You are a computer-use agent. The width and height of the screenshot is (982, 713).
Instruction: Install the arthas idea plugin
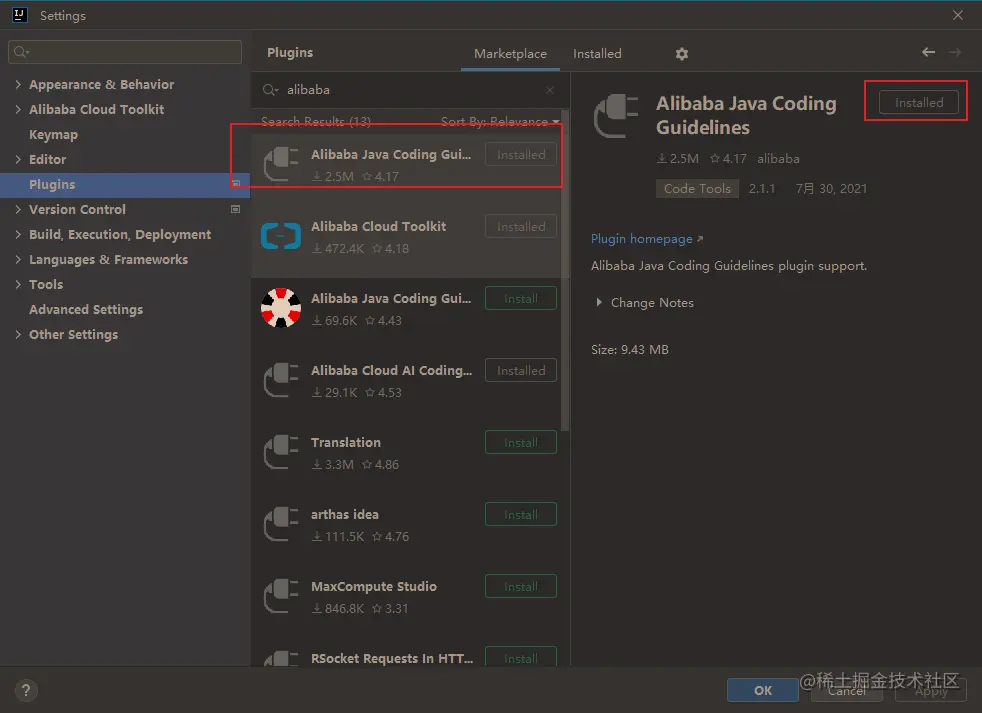click(520, 514)
